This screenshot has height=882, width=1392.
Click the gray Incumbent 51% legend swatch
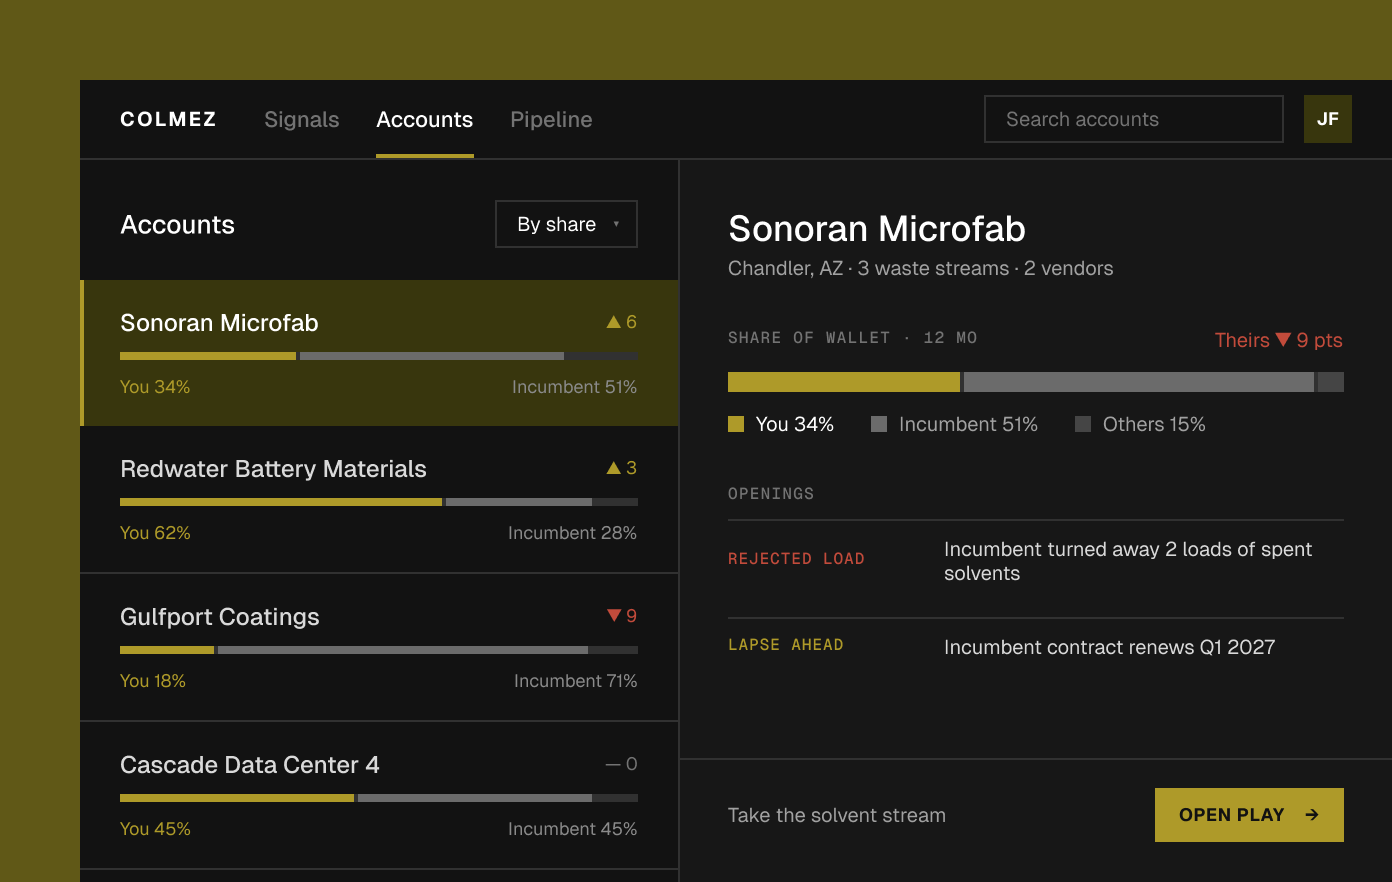(x=879, y=424)
